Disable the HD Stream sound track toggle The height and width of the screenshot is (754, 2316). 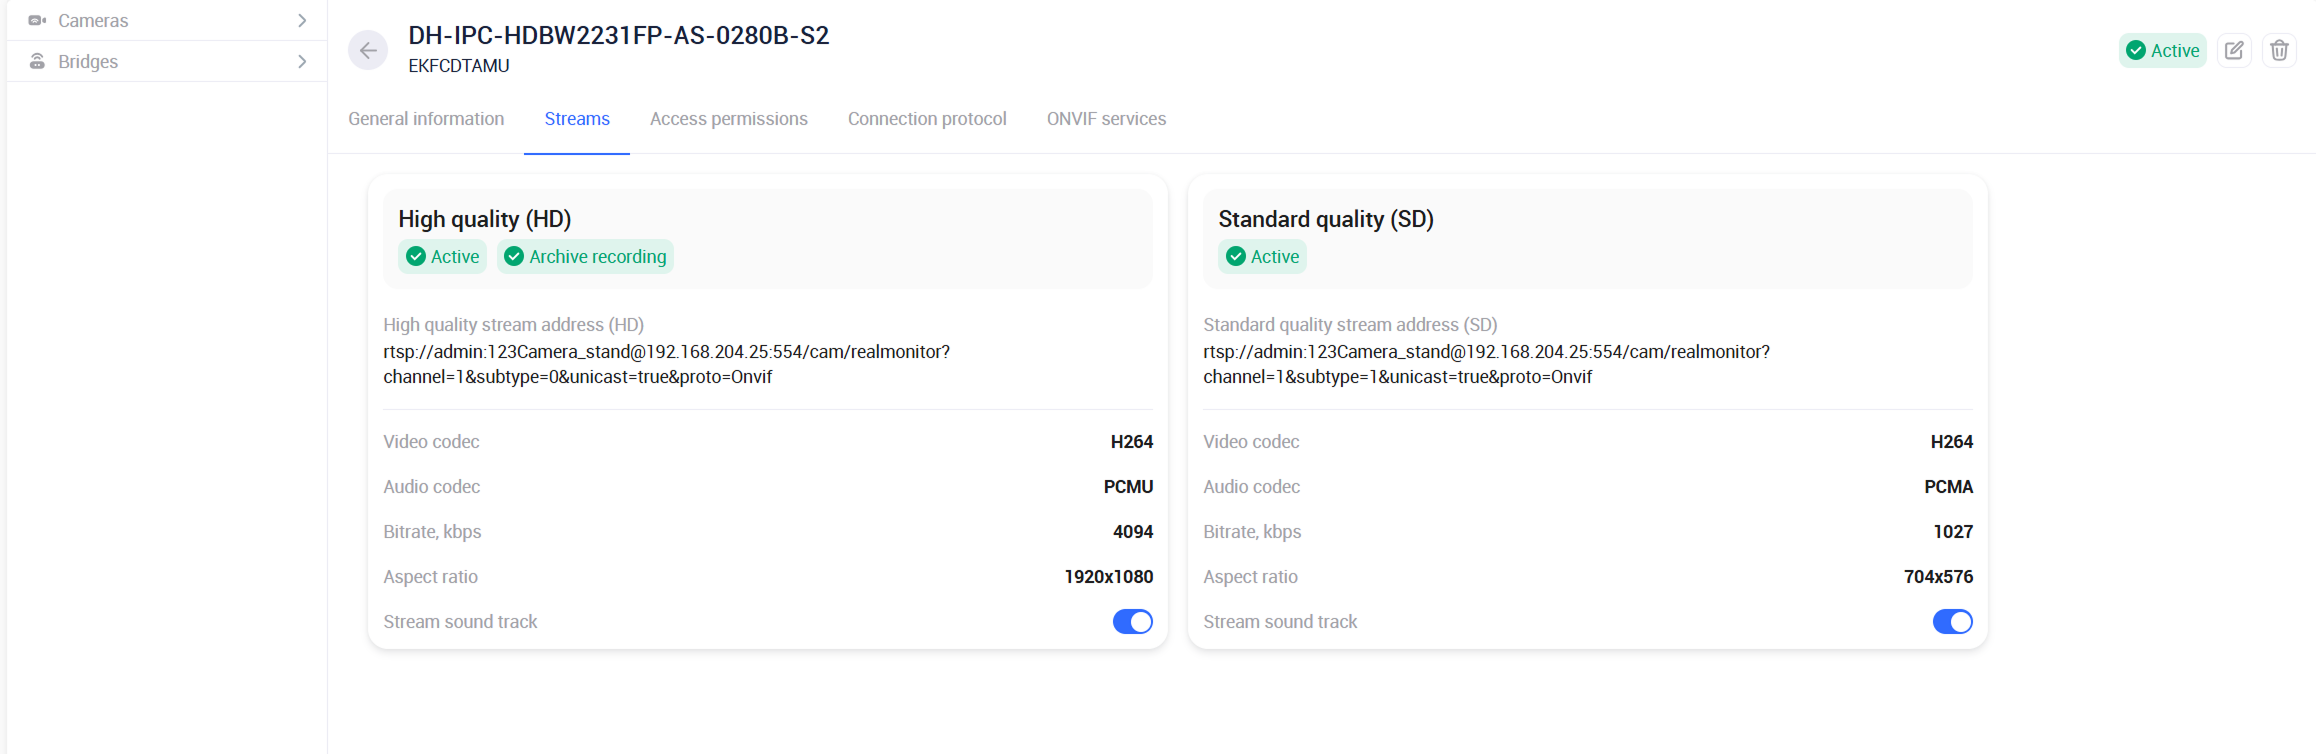1132,622
